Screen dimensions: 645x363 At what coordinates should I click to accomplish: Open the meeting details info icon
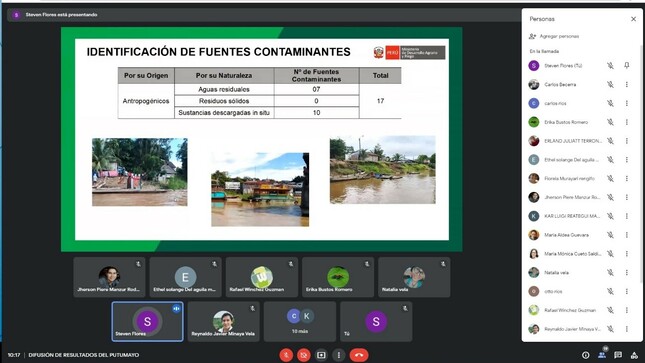(x=586, y=355)
